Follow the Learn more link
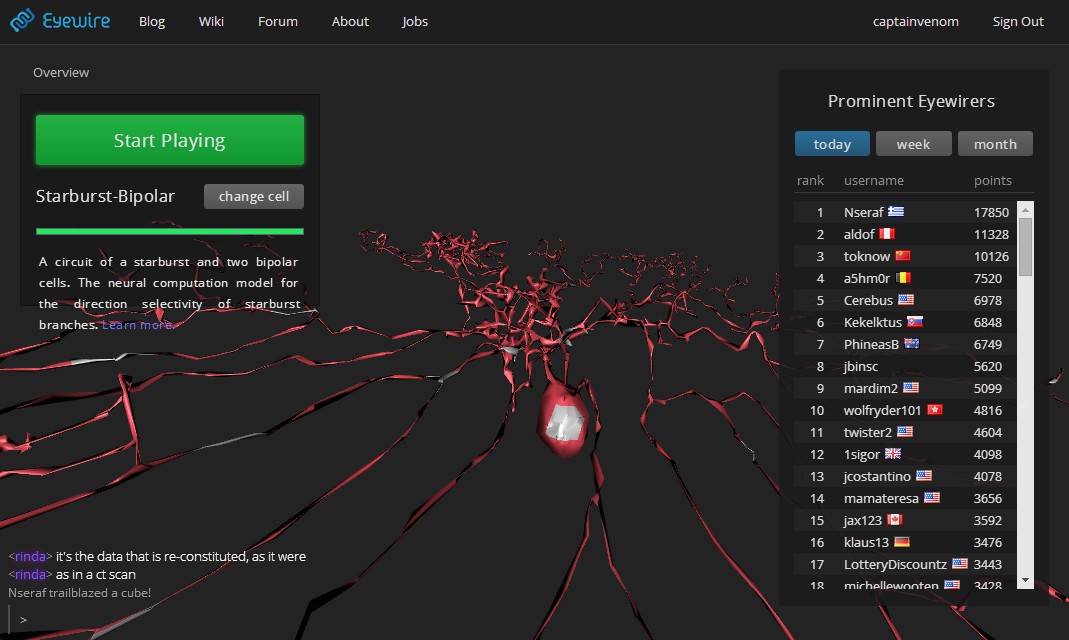Viewport: 1069px width, 640px height. point(137,325)
